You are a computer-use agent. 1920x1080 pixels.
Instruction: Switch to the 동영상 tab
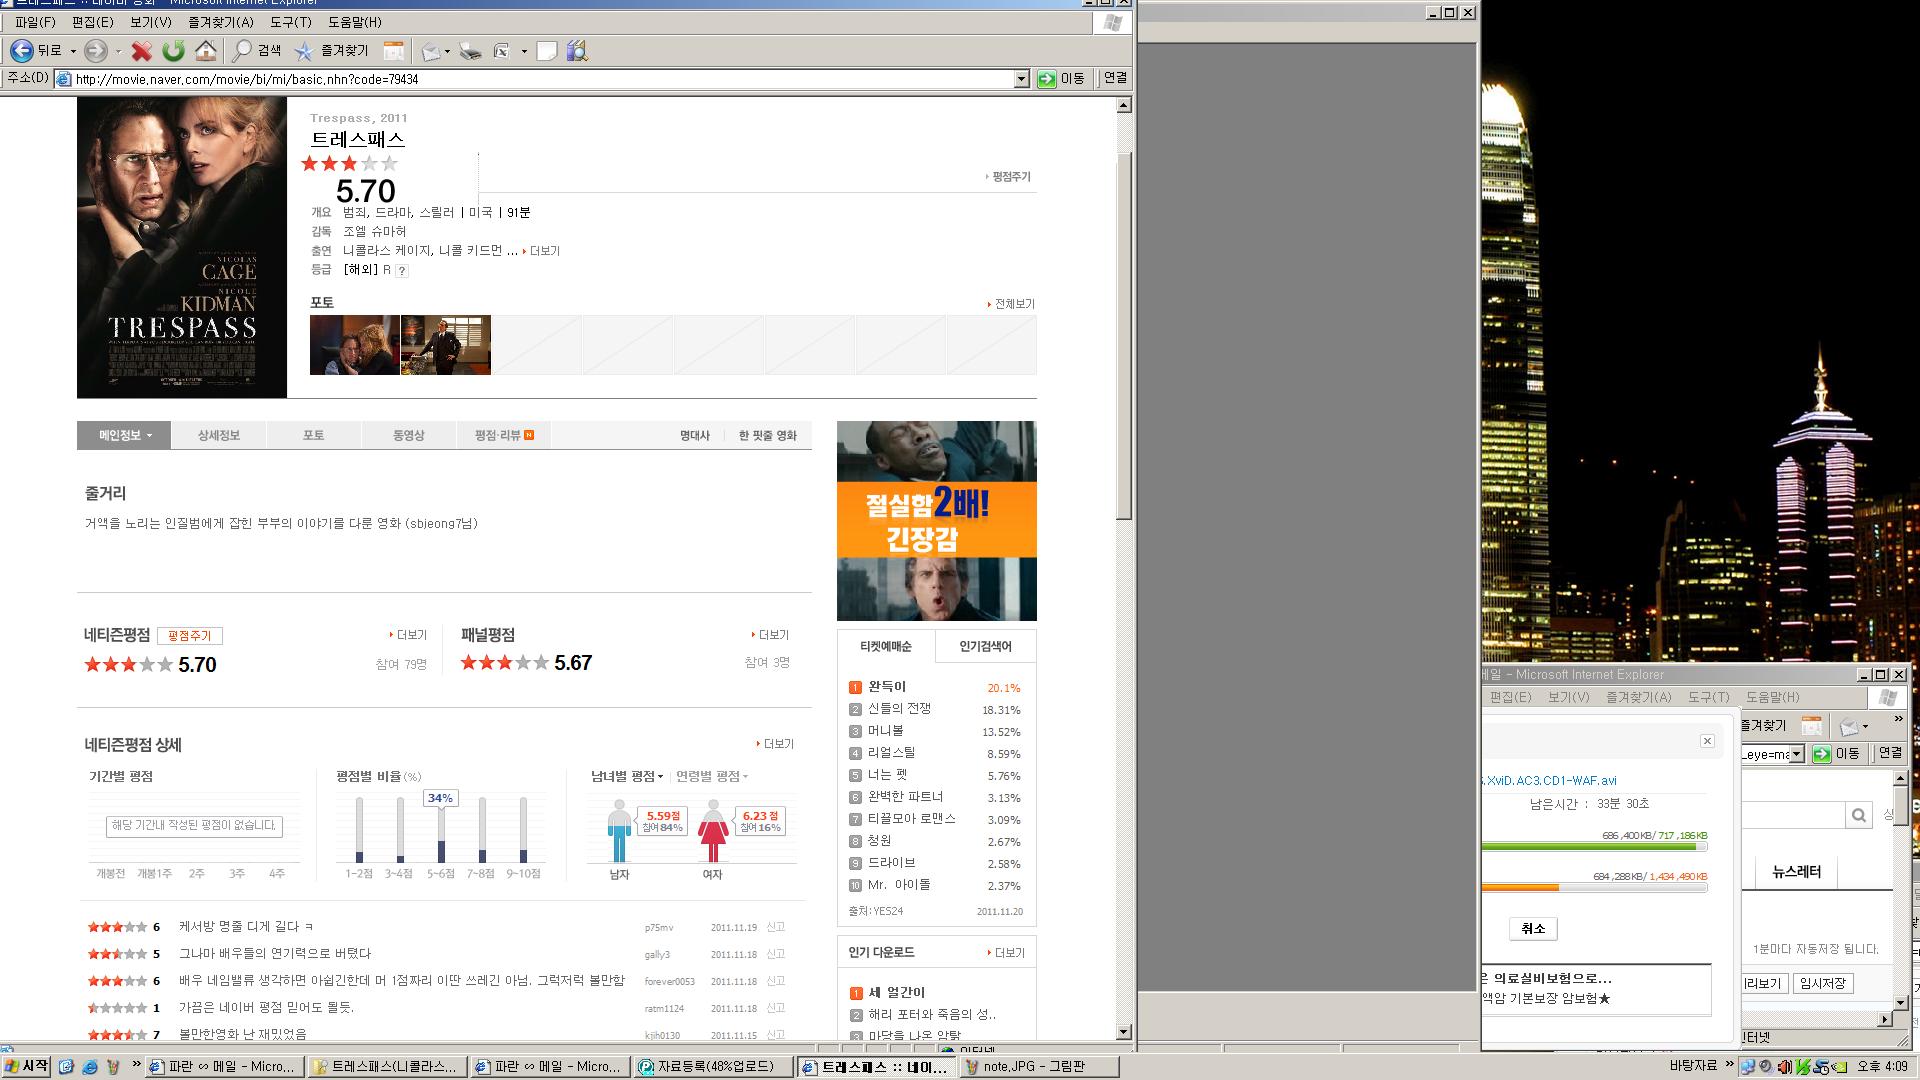tap(408, 435)
